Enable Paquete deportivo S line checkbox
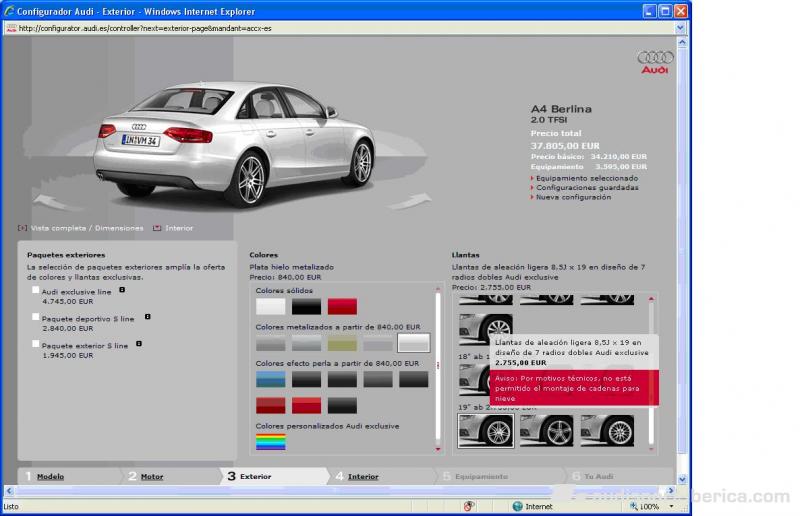This screenshot has width=800, height=516. click(x=35, y=317)
